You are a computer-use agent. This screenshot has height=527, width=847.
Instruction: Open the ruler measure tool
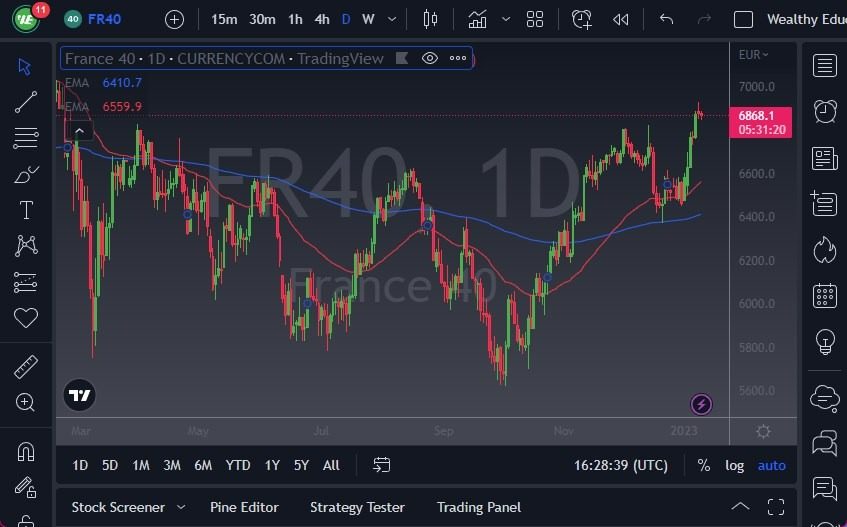[25, 367]
